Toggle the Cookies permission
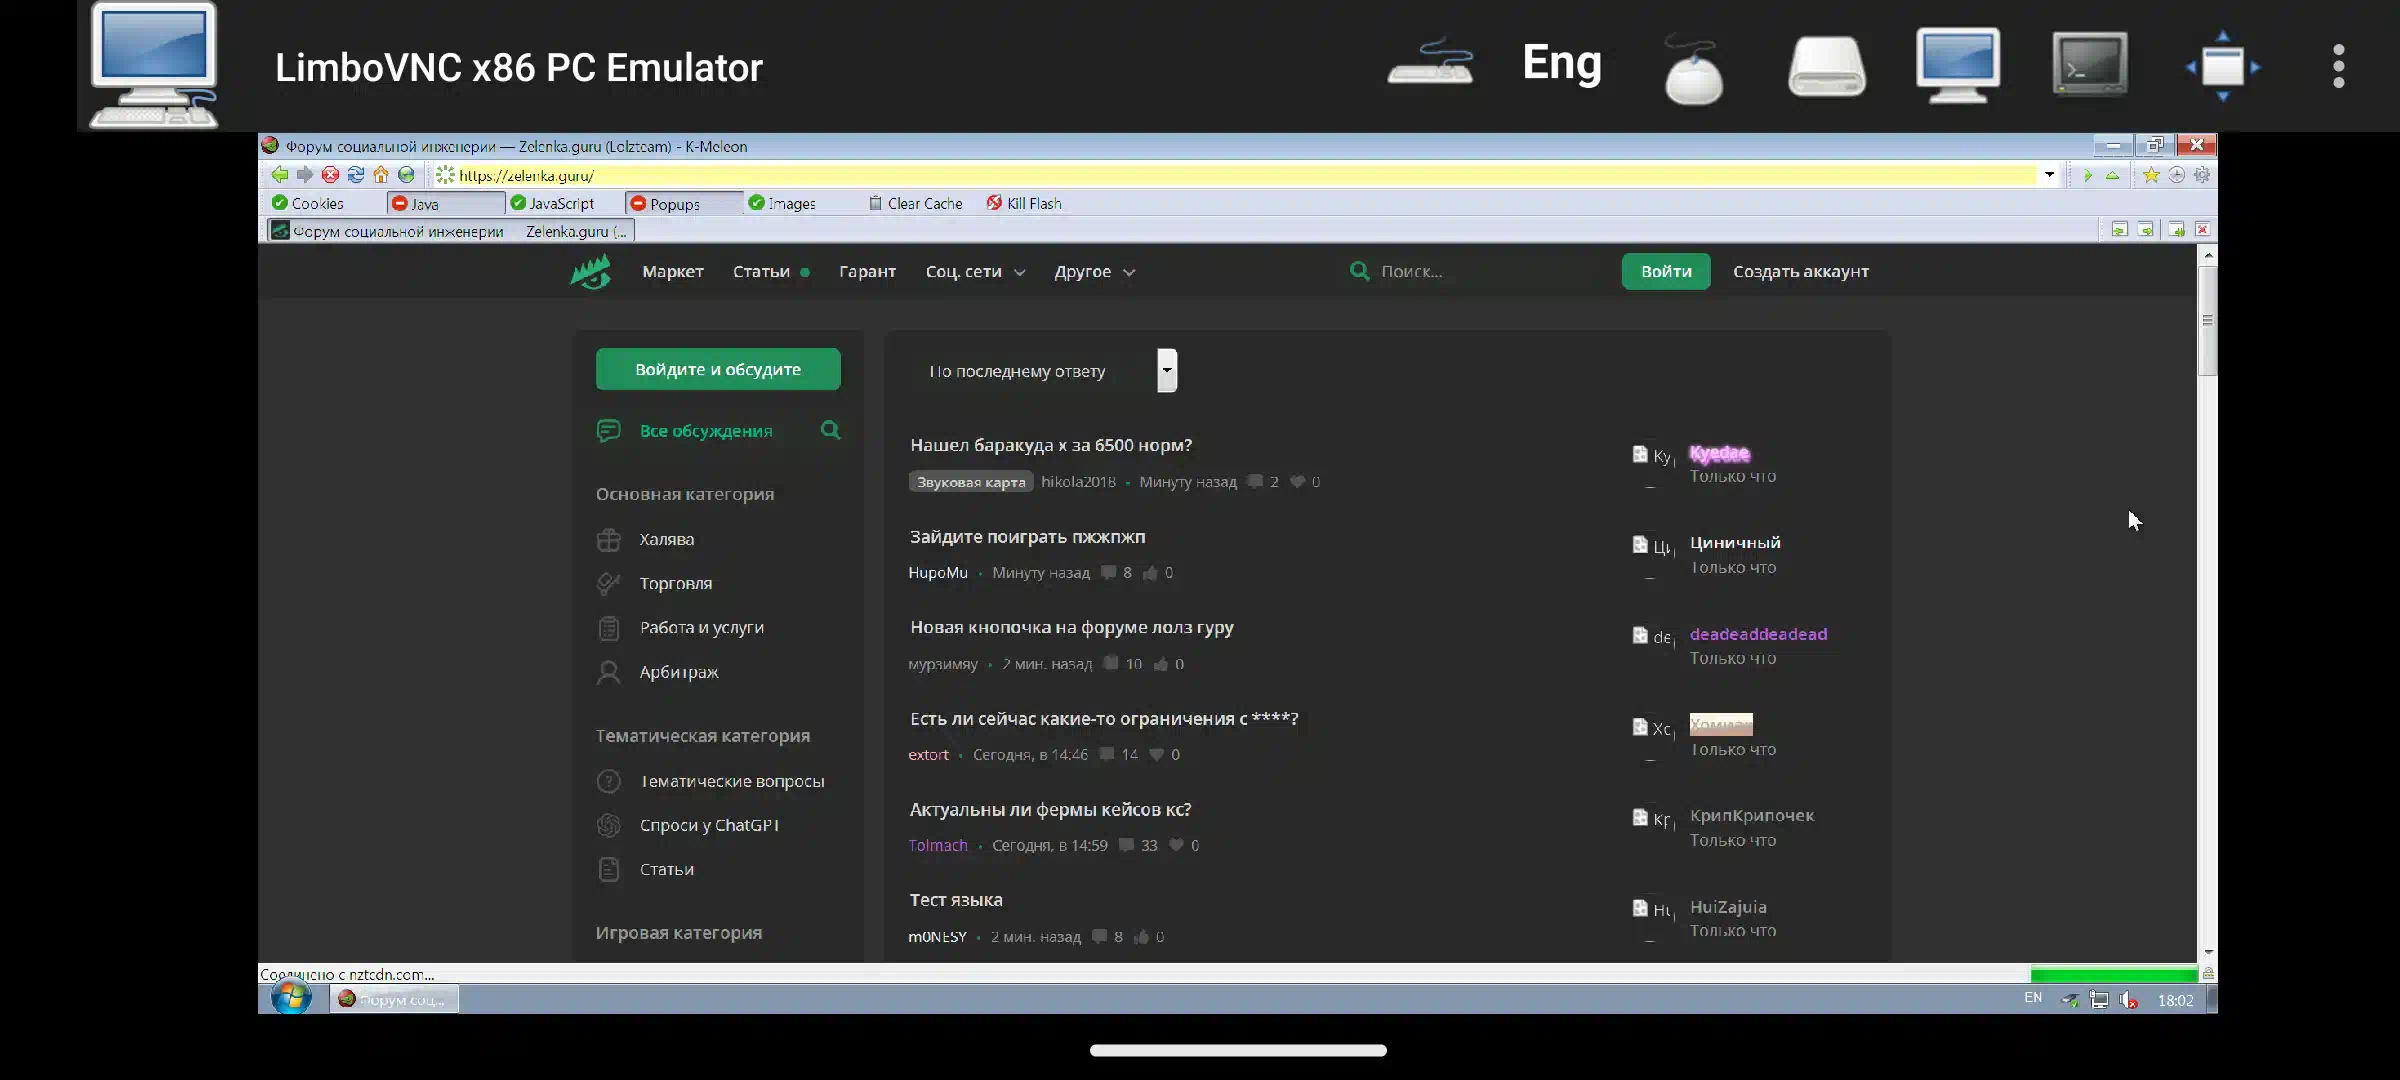This screenshot has width=2400, height=1080. [308, 203]
